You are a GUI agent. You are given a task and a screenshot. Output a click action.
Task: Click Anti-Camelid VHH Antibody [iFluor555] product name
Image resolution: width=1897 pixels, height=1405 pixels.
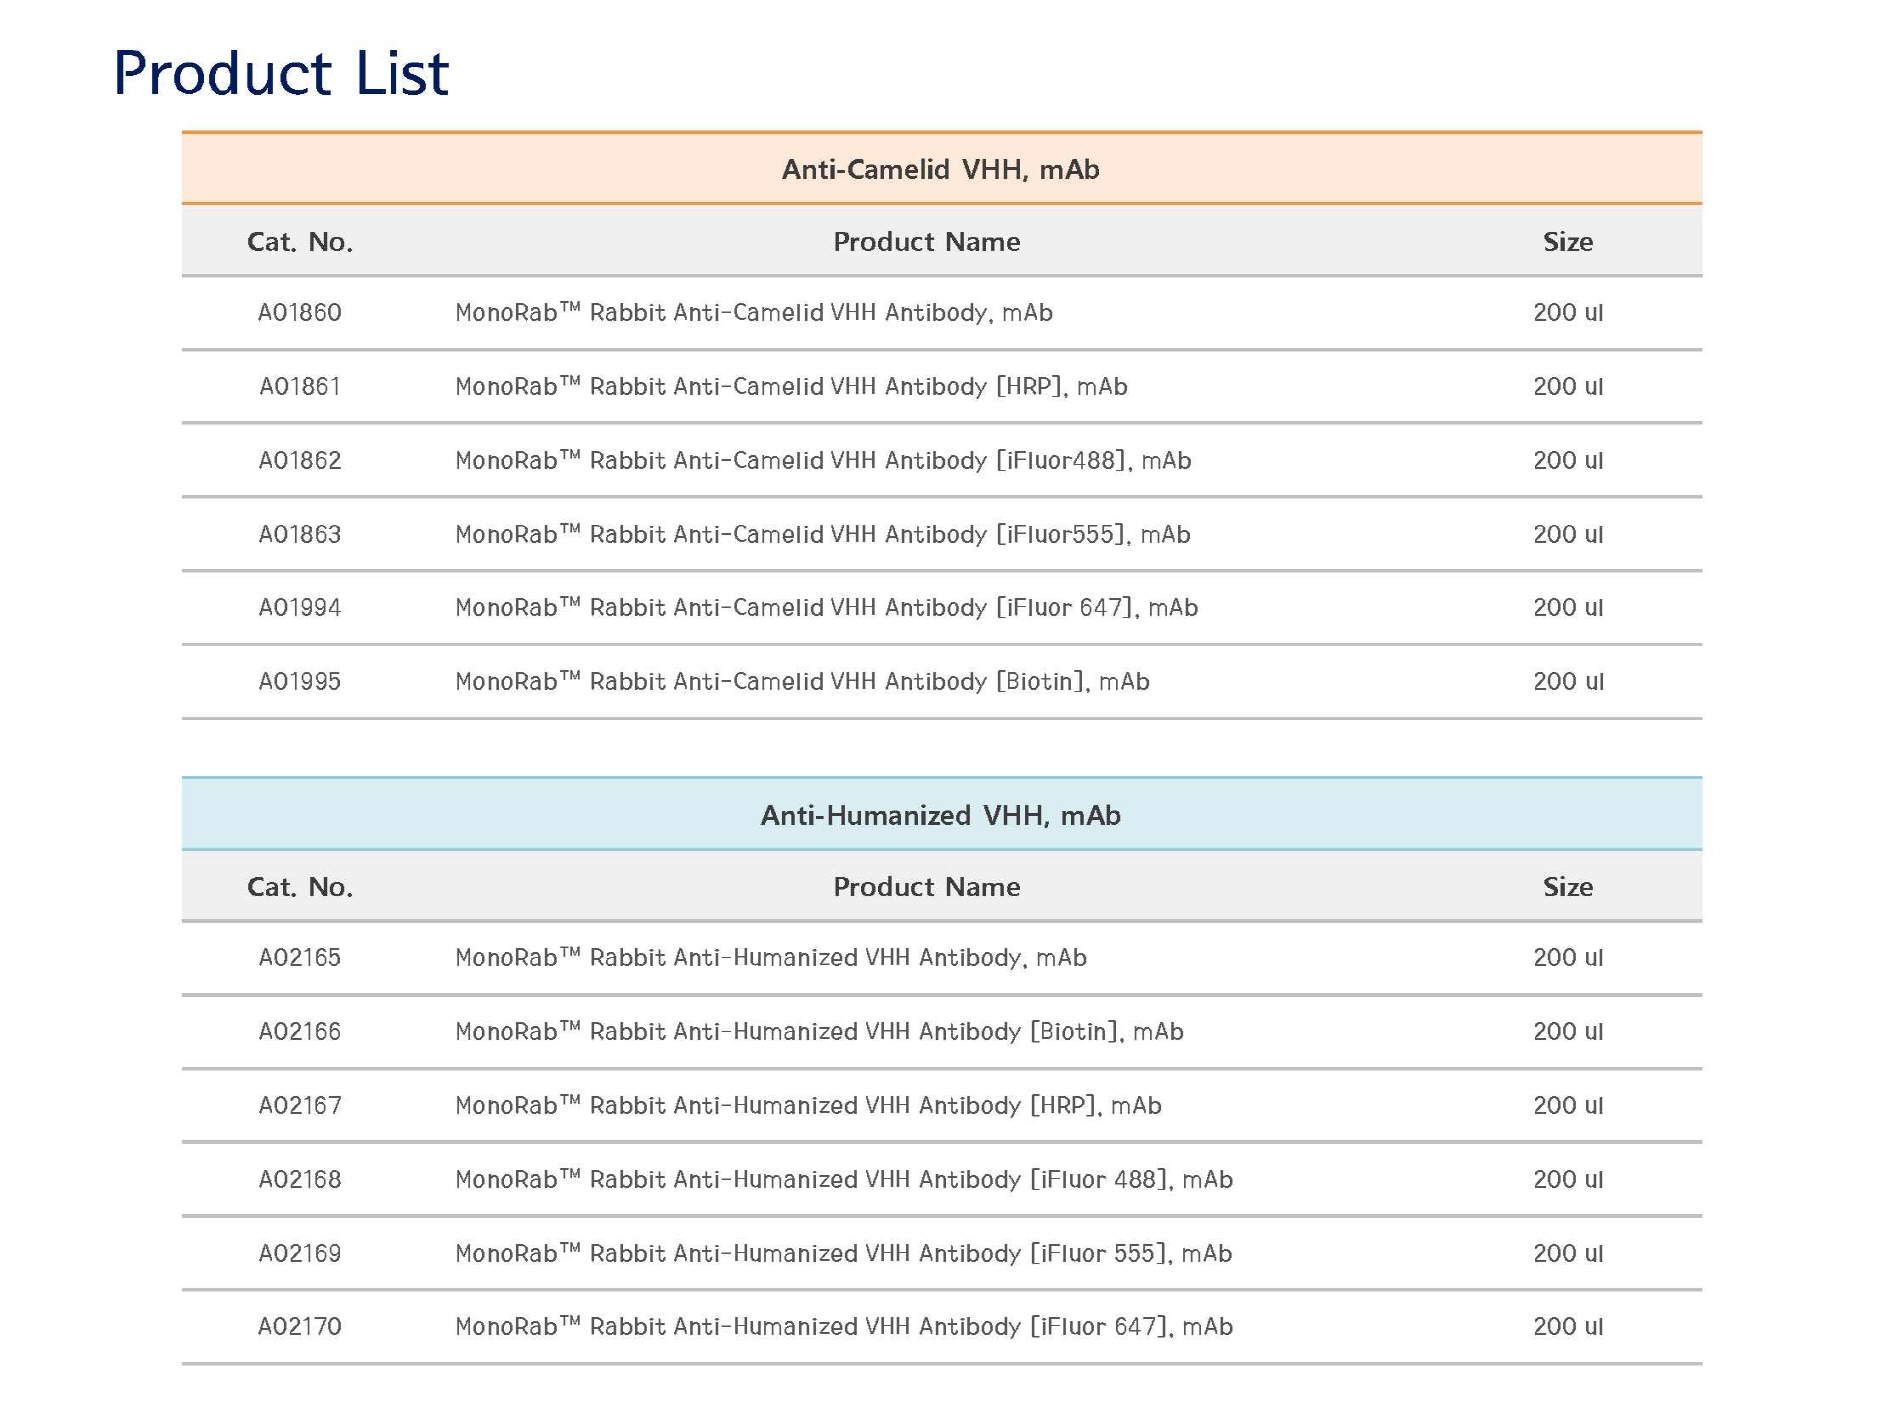823,534
